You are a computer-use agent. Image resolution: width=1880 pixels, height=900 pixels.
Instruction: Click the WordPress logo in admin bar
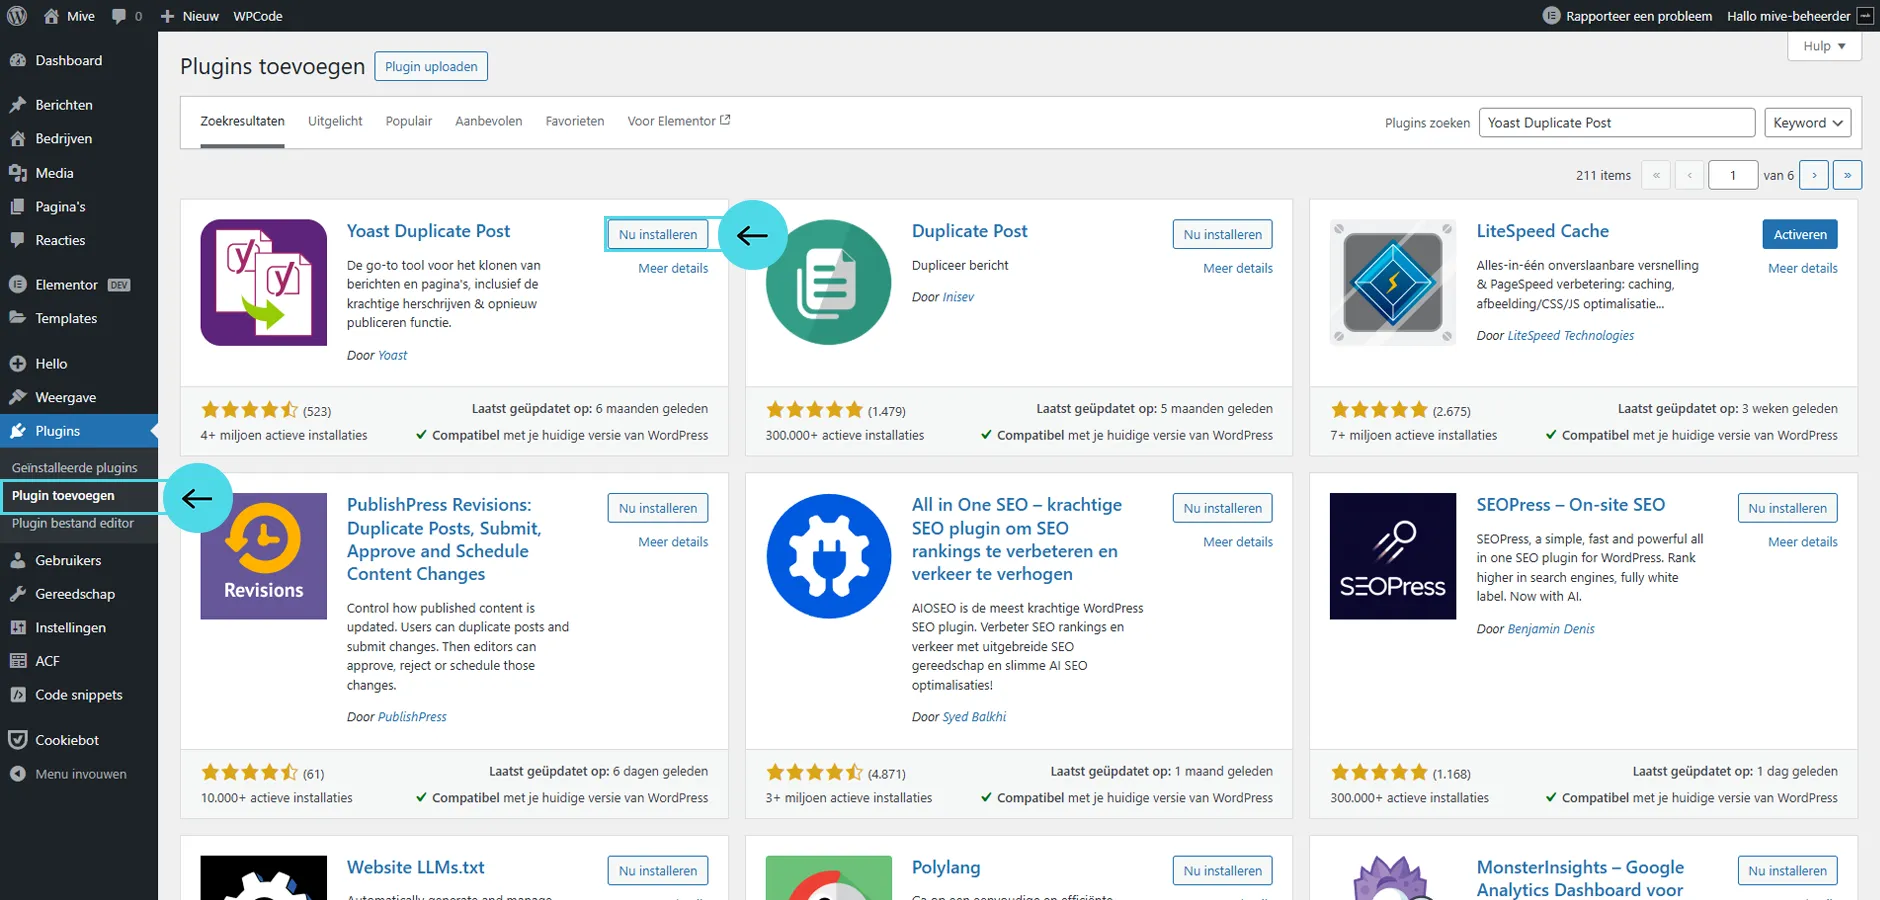[17, 16]
